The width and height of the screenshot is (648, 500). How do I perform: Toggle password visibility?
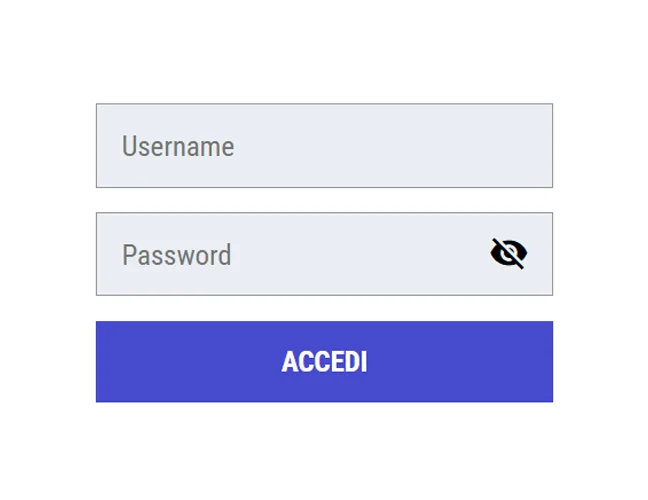(x=509, y=253)
